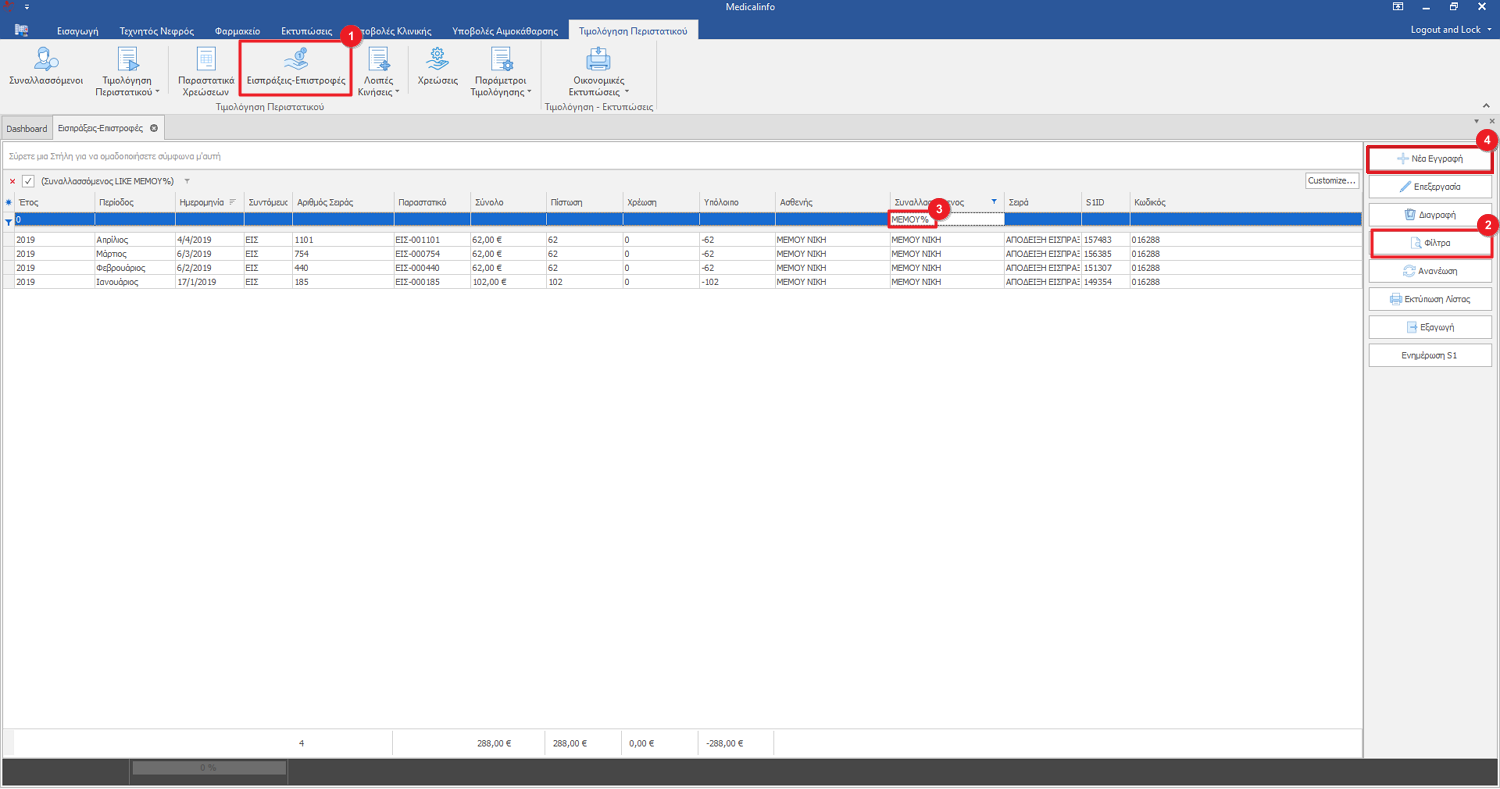Image resolution: width=1500 pixels, height=789 pixels.
Task: Click the Διαγραφή delete button
Action: pos(1430,215)
